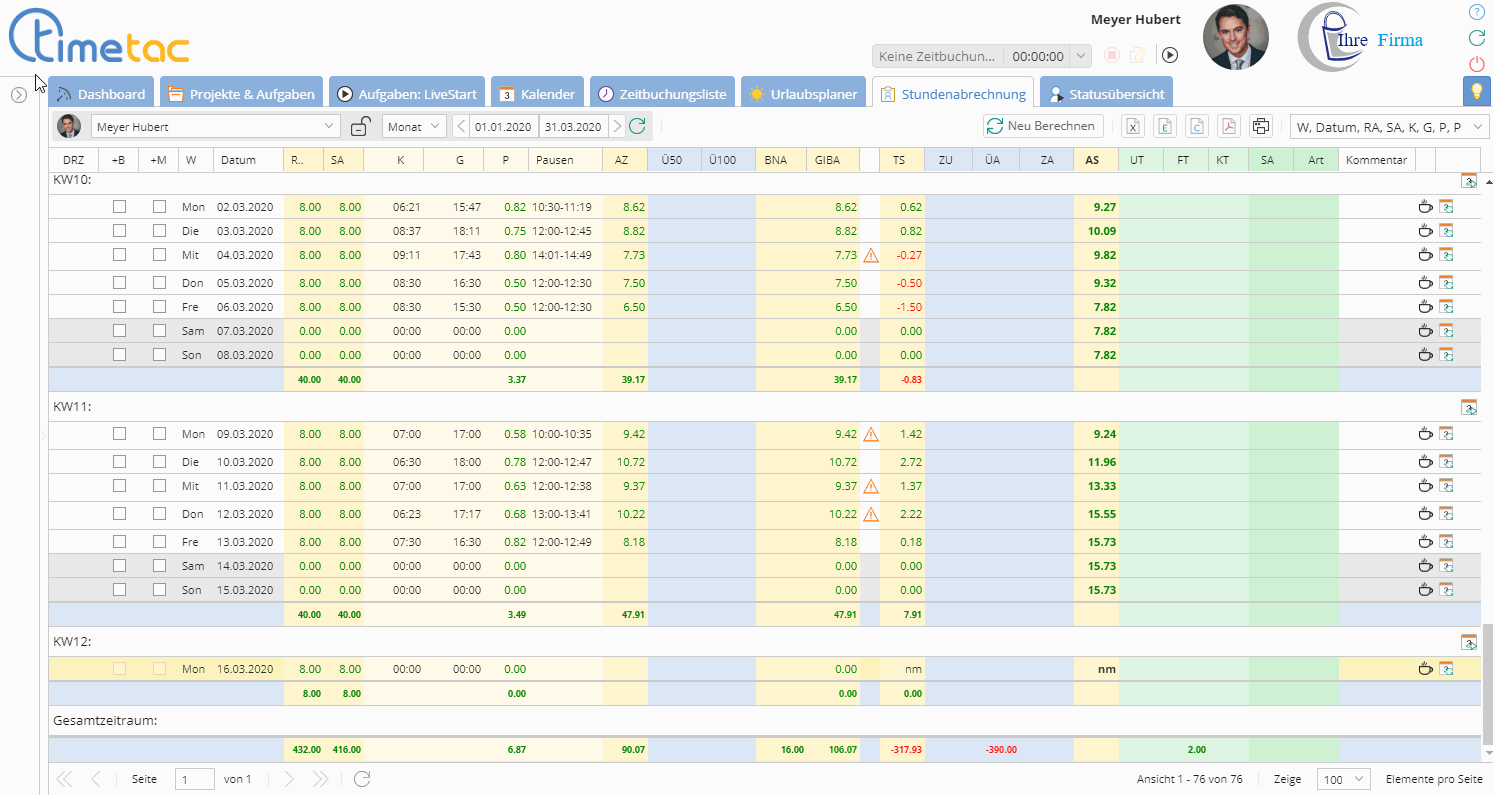The image size is (1493, 795).
Task: Open the yellow lightbulb tips icon
Action: (1476, 91)
